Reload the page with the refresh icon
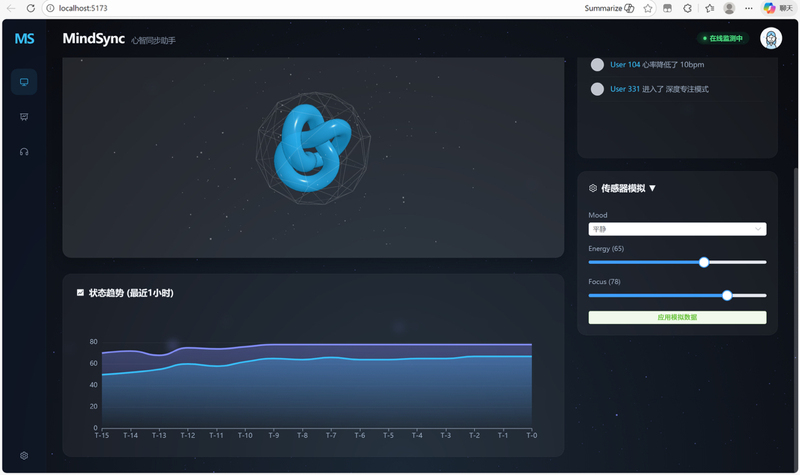Screen dimensions: 800x475 click(31, 8)
